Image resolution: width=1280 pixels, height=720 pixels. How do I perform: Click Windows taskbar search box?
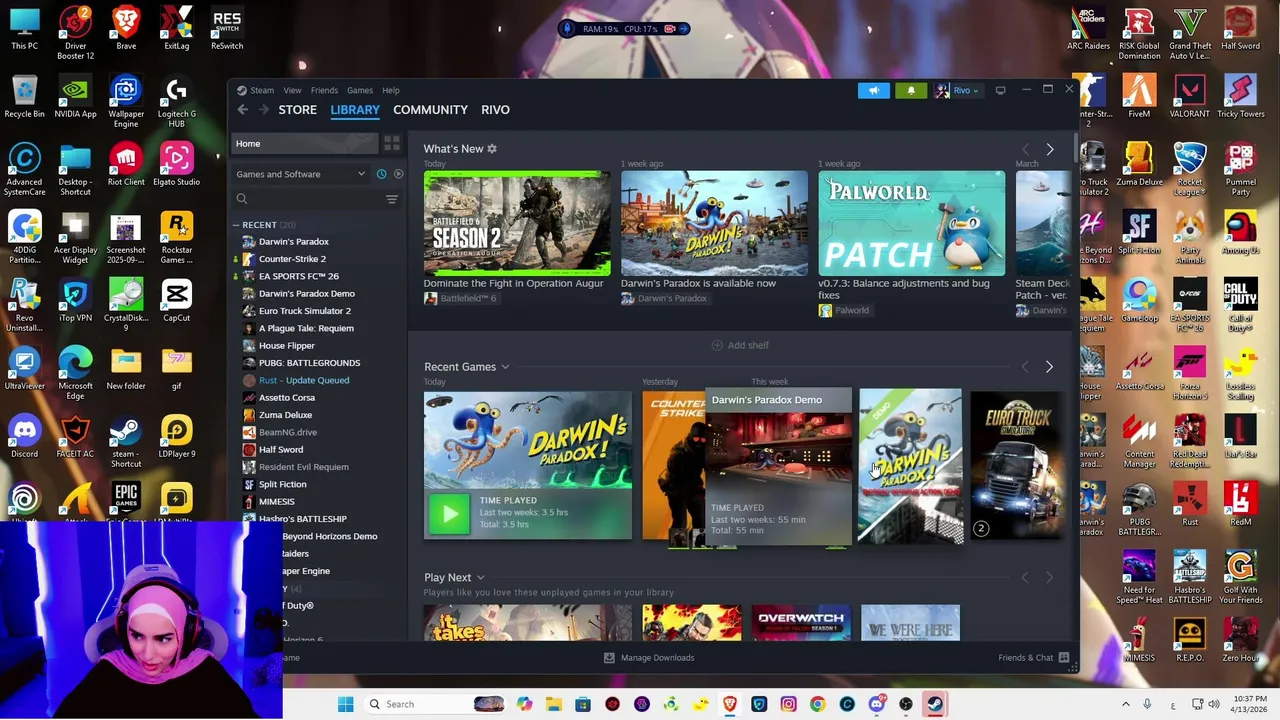432,704
